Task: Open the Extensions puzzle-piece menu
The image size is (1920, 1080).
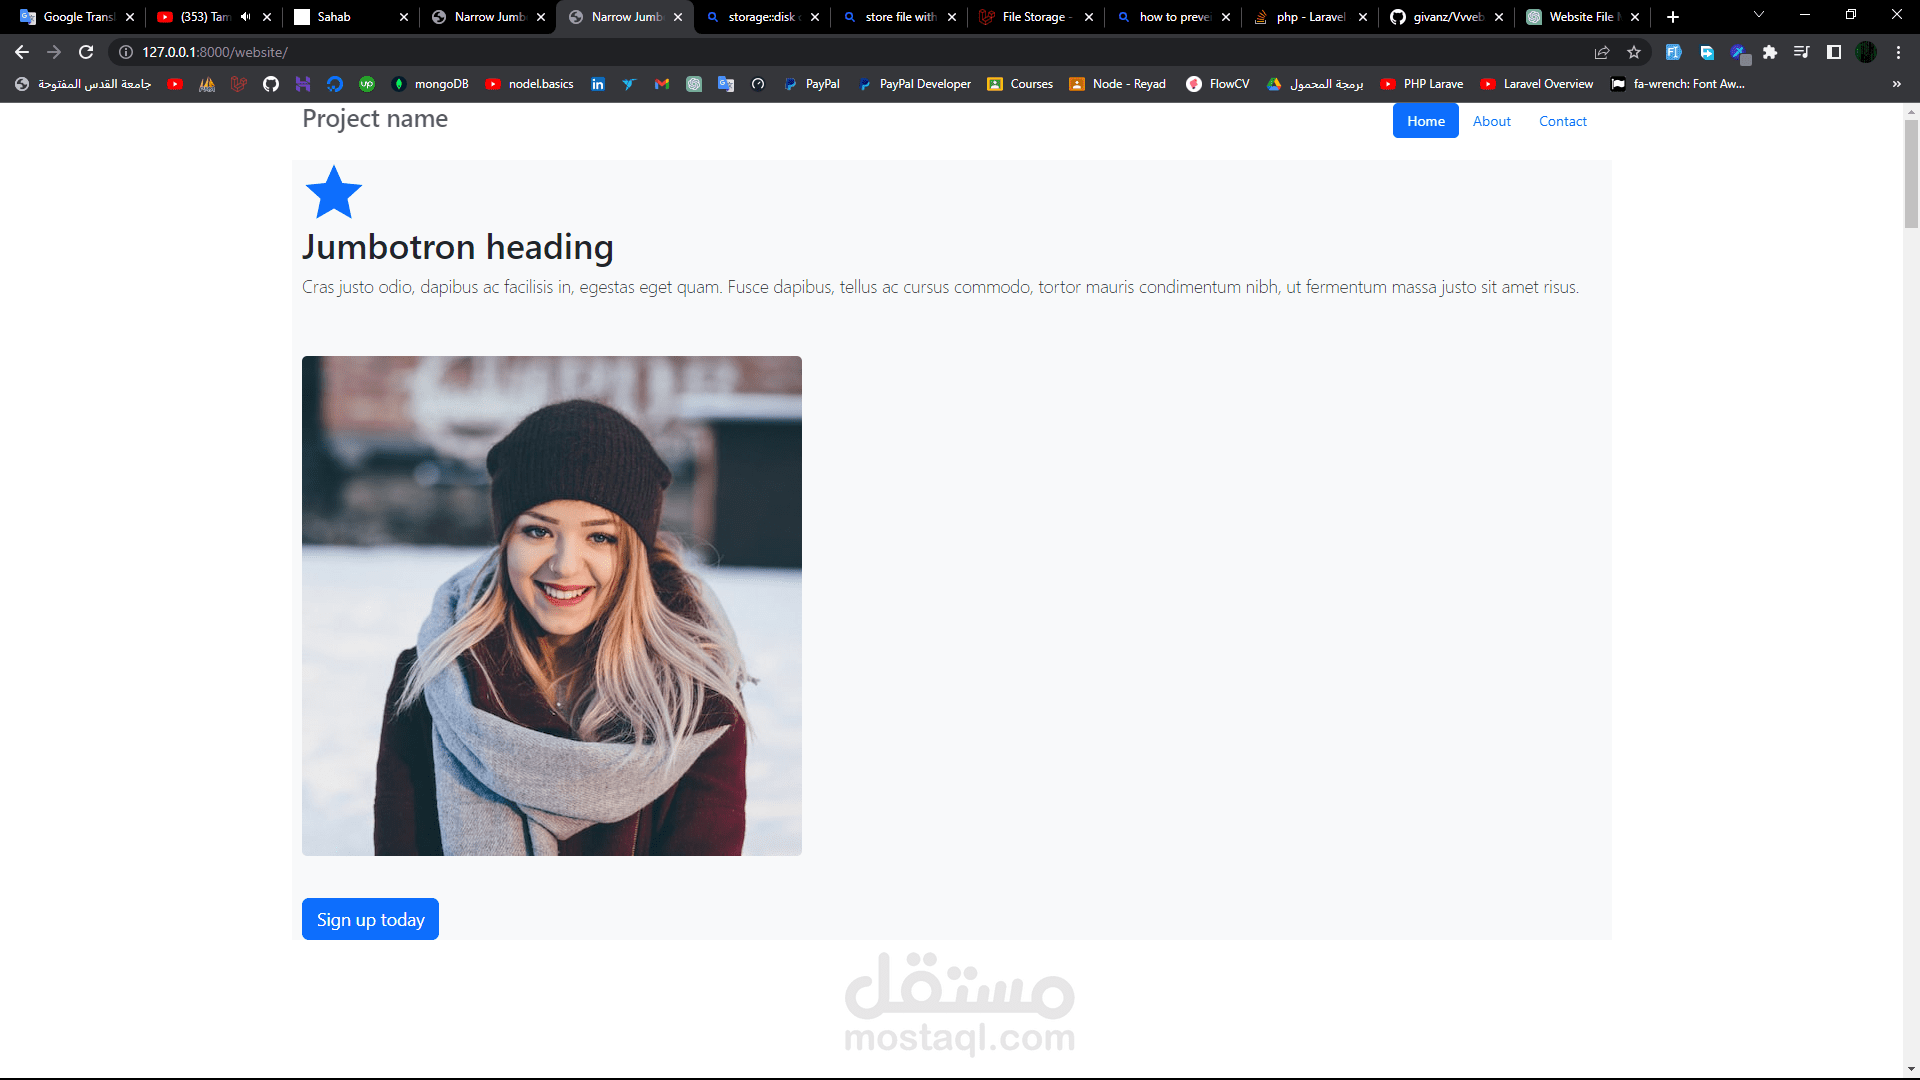Action: (1770, 52)
